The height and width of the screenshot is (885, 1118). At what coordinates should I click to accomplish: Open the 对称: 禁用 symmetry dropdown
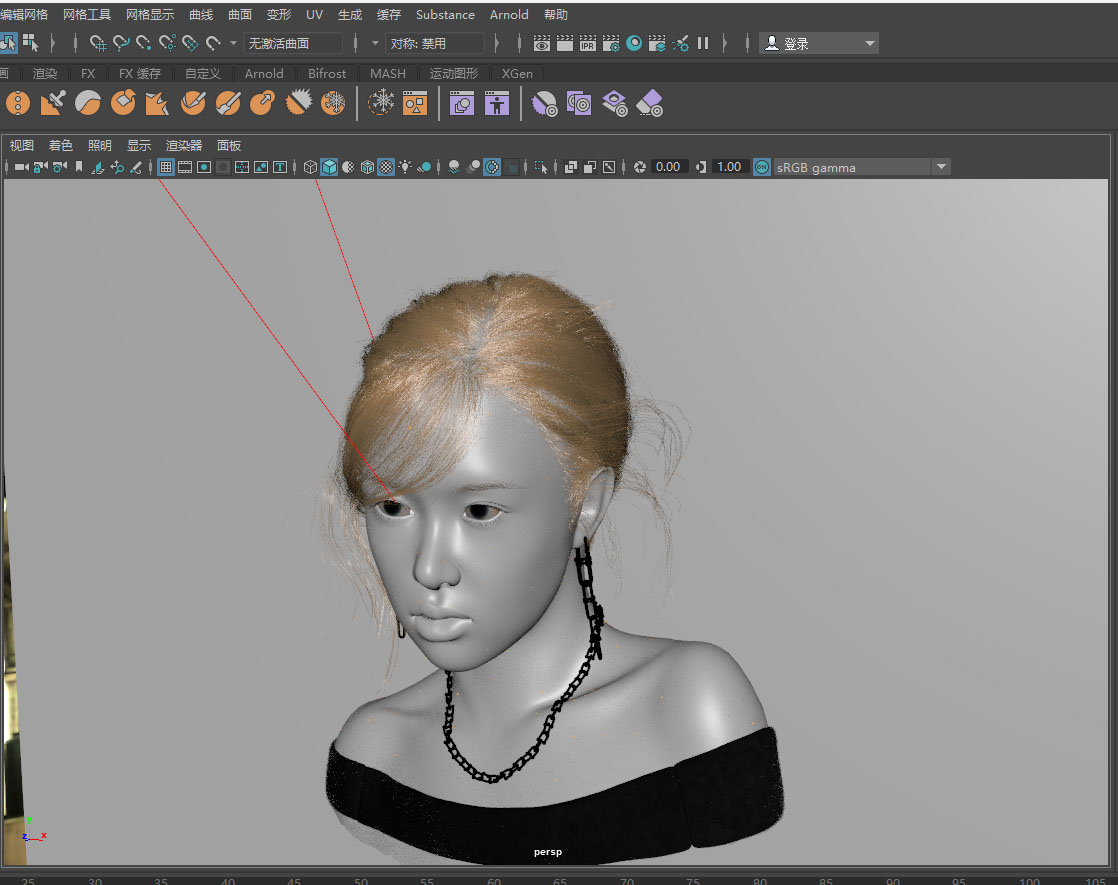[x=436, y=43]
